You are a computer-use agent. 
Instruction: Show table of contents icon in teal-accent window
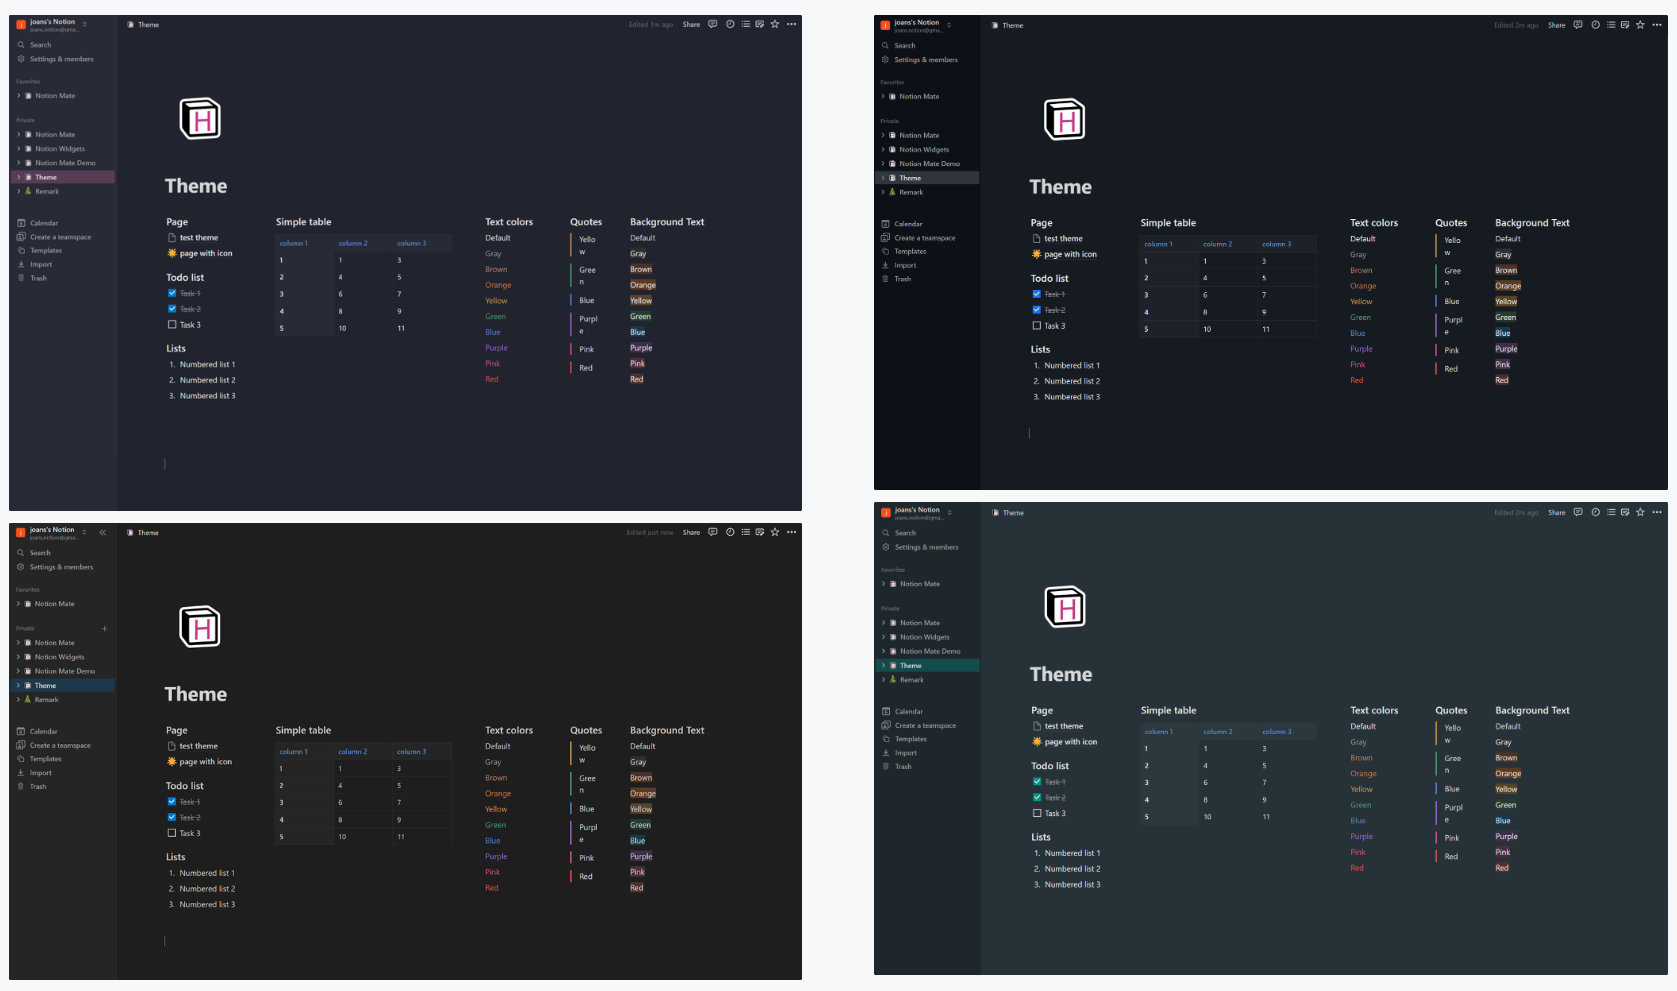(x=1611, y=512)
